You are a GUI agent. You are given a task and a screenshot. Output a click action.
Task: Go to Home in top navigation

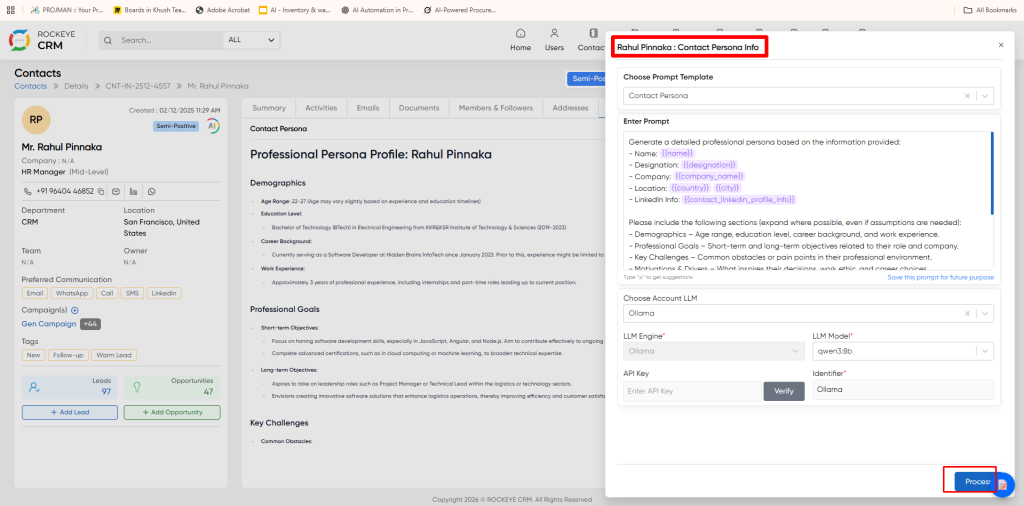pyautogui.click(x=520, y=40)
